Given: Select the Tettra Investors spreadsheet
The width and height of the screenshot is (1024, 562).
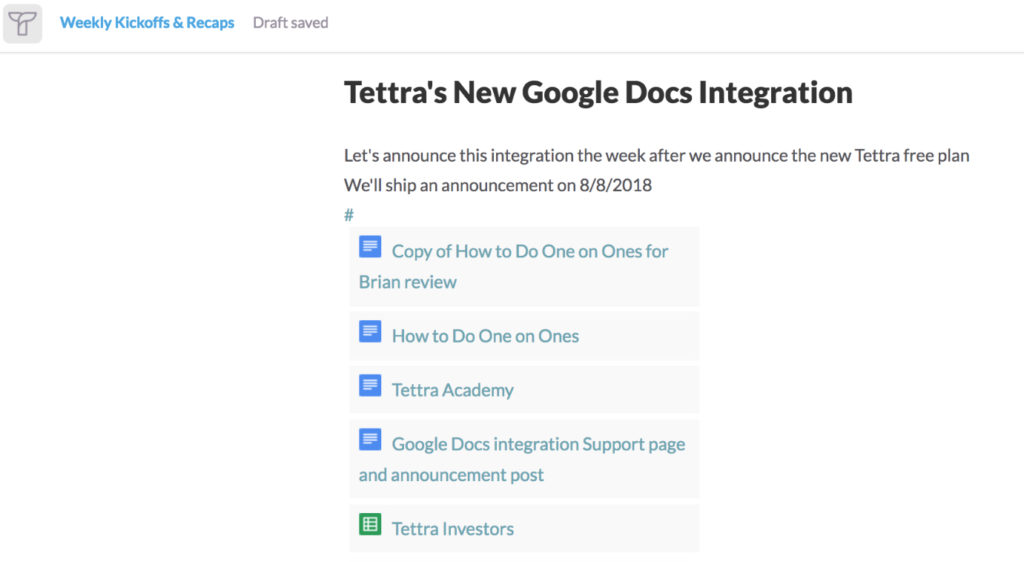Looking at the screenshot, I should pyautogui.click(x=524, y=528).
